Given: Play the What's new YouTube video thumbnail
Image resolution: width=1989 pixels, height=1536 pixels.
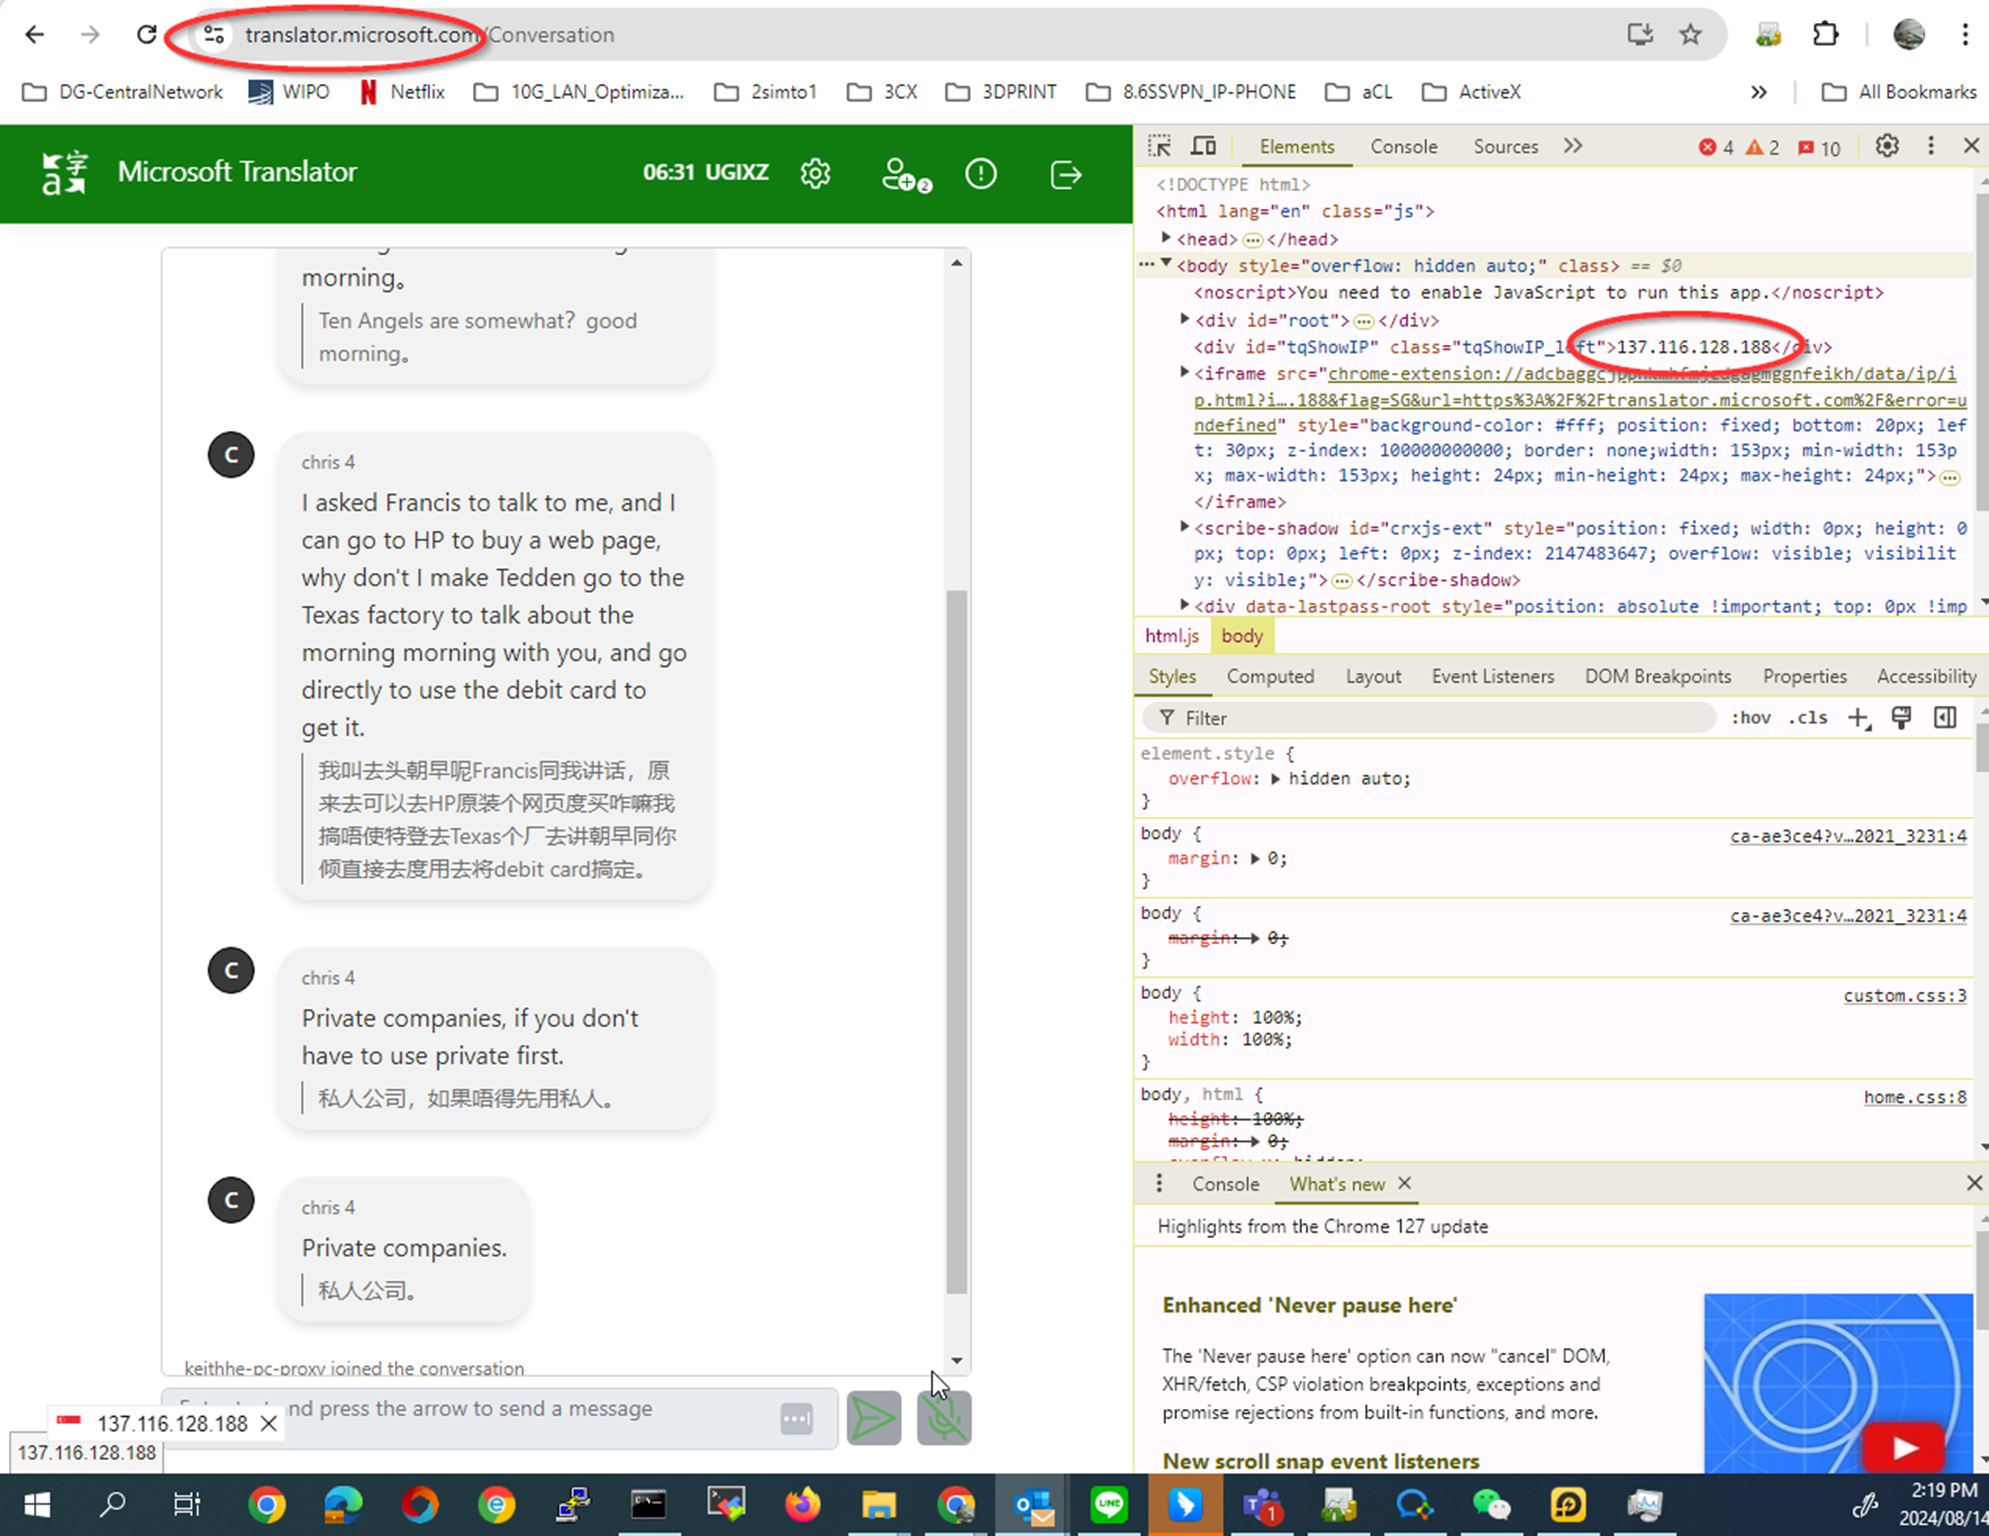Looking at the screenshot, I should 1903,1447.
